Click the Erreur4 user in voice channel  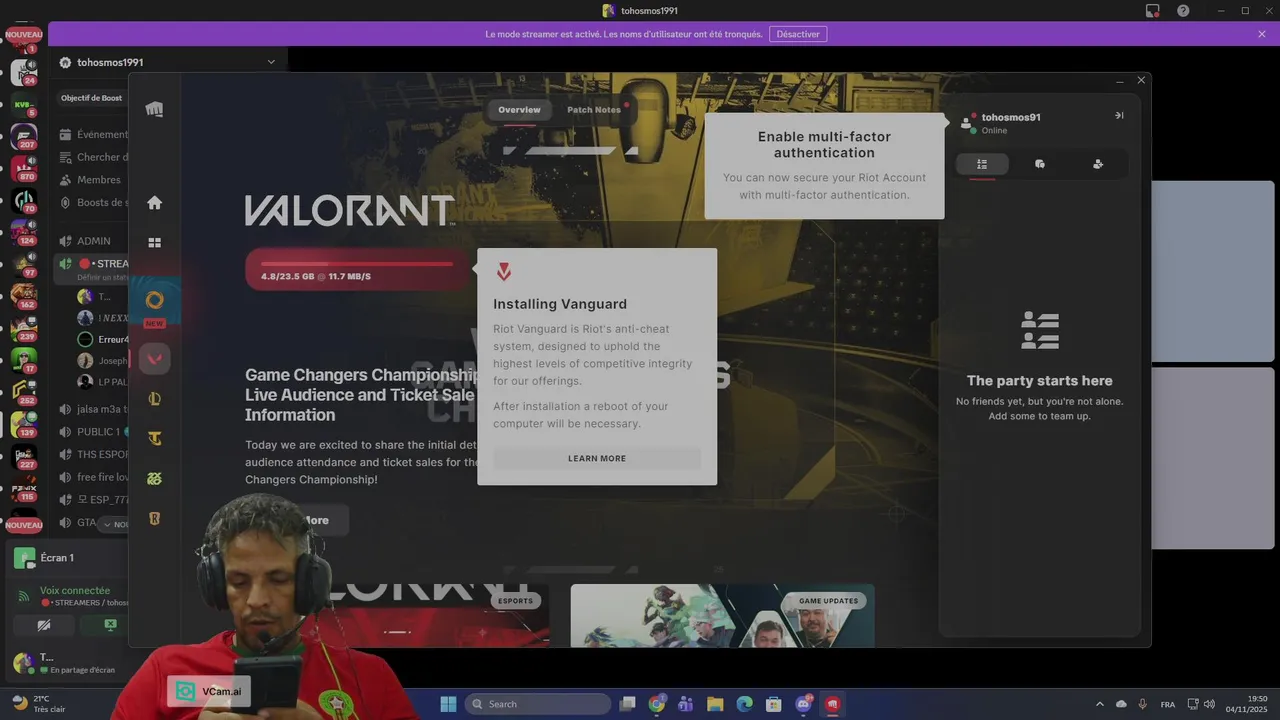point(103,339)
